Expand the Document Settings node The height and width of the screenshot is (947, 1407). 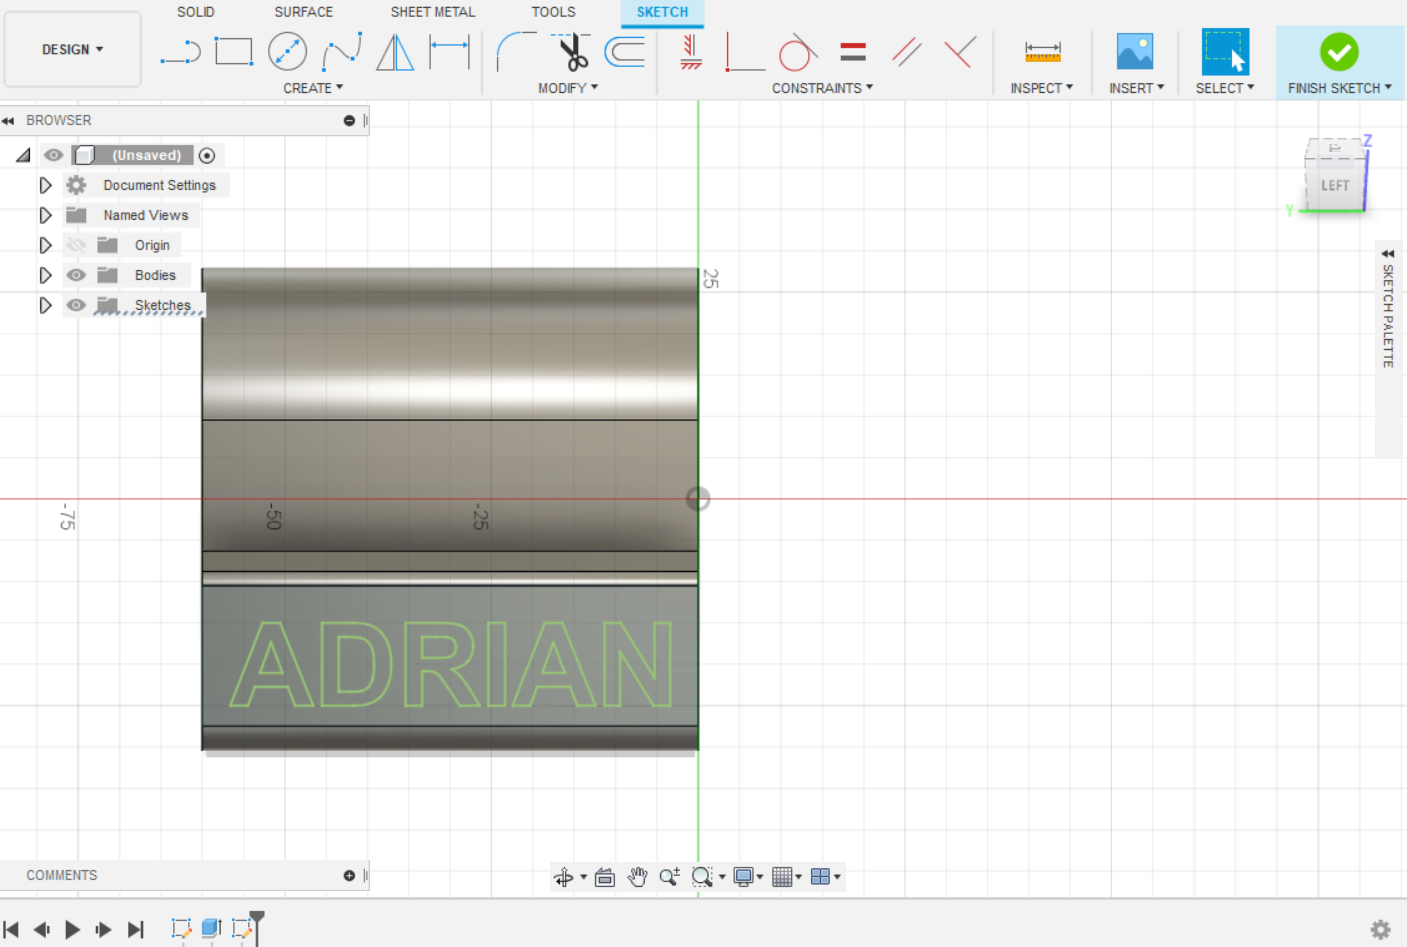point(45,185)
